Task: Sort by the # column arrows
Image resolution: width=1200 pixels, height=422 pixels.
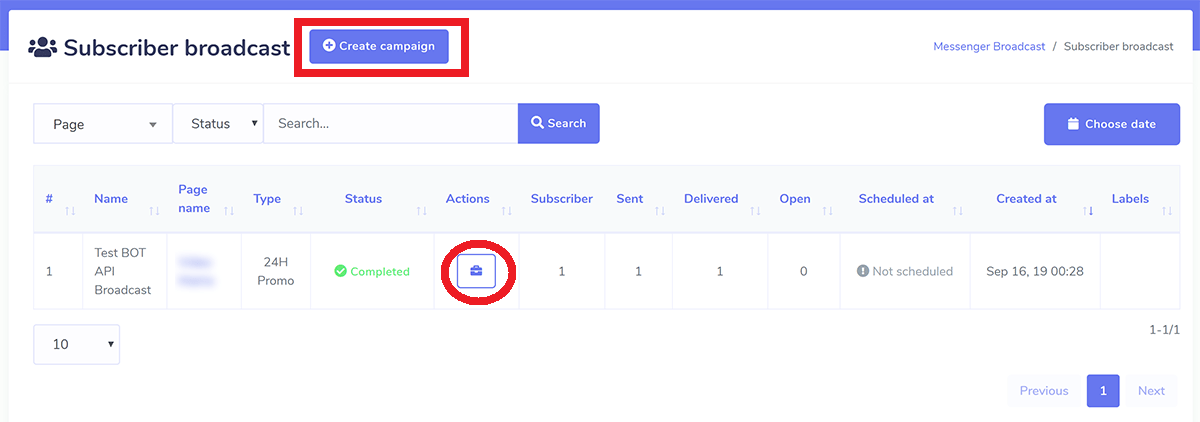Action: pyautogui.click(x=70, y=211)
